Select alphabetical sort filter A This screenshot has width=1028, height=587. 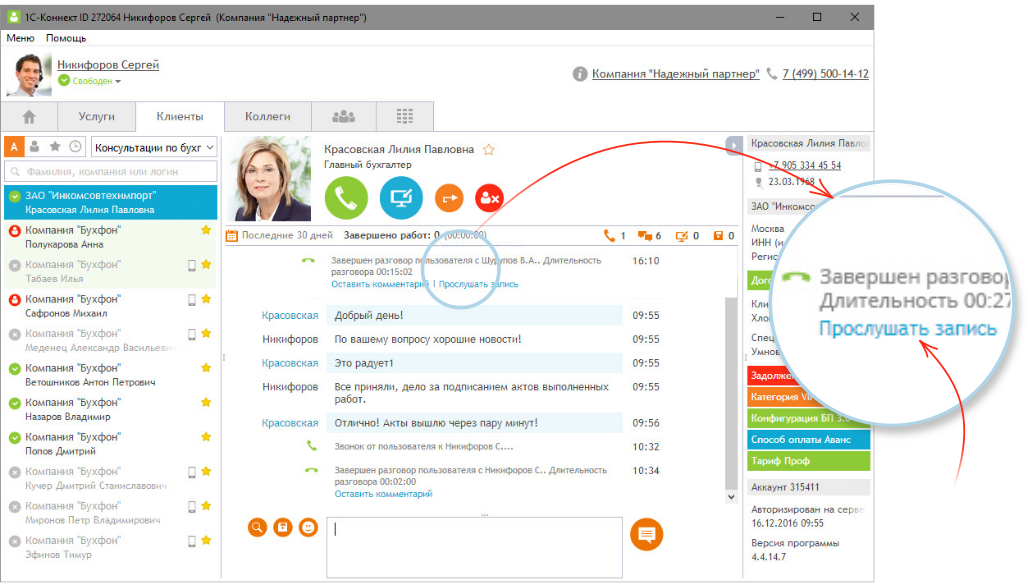(14, 147)
